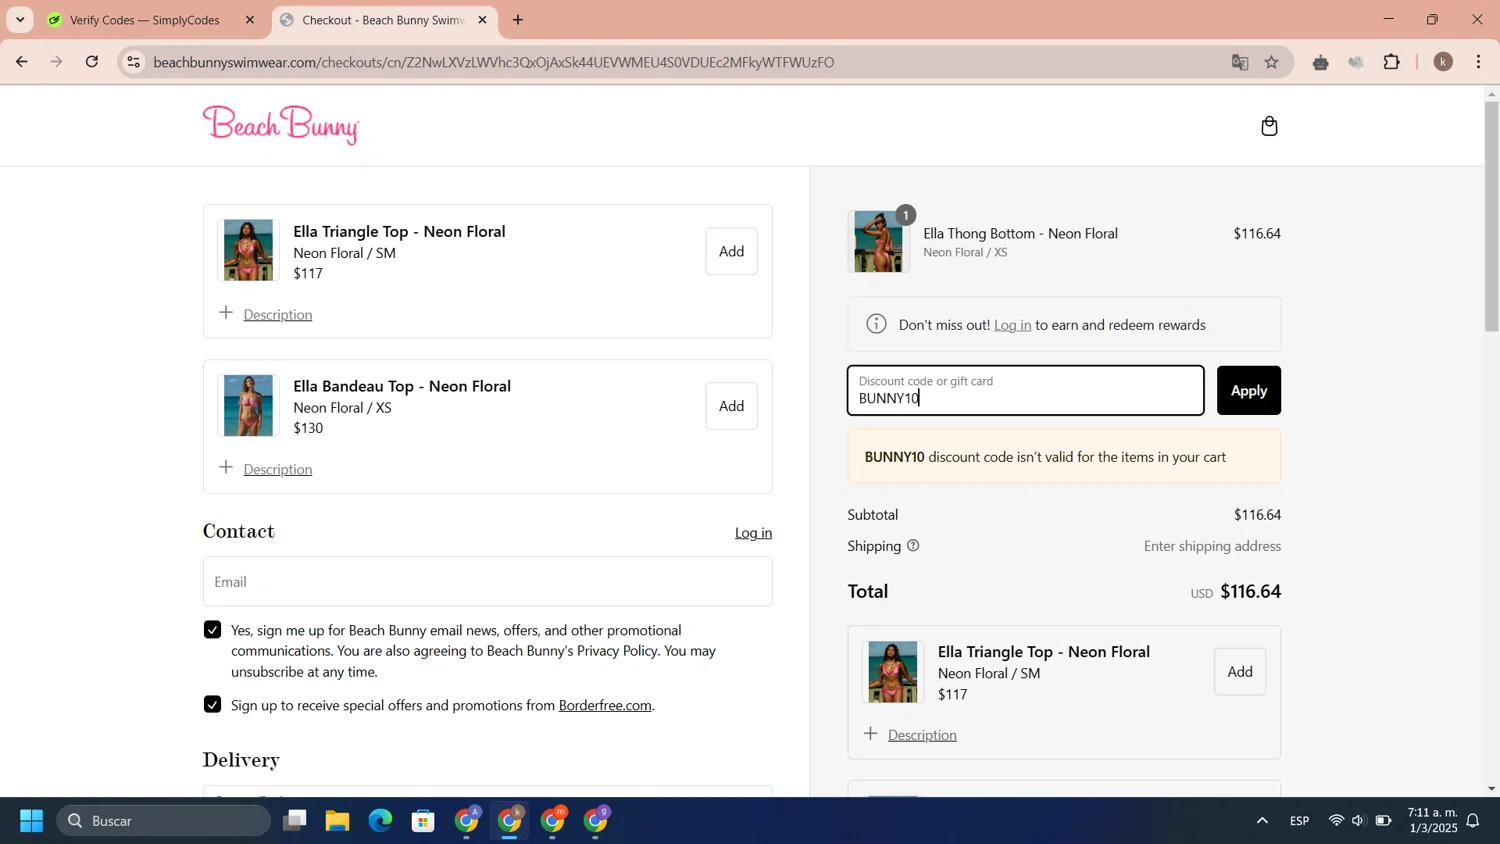Click the Windows taskbar search box
The width and height of the screenshot is (1500, 844).
point(164,821)
